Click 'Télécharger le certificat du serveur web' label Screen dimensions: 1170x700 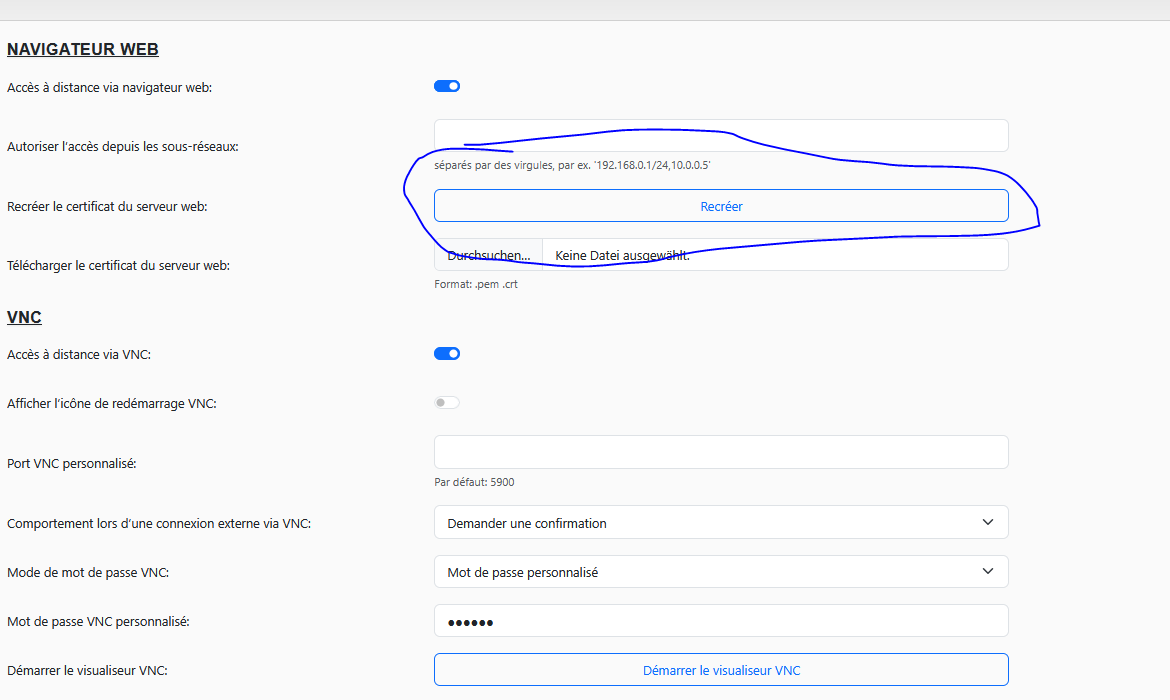tap(118, 266)
